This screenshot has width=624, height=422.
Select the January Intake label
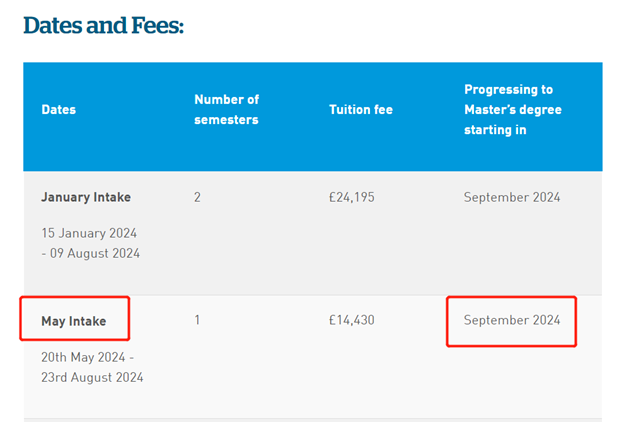[86, 197]
